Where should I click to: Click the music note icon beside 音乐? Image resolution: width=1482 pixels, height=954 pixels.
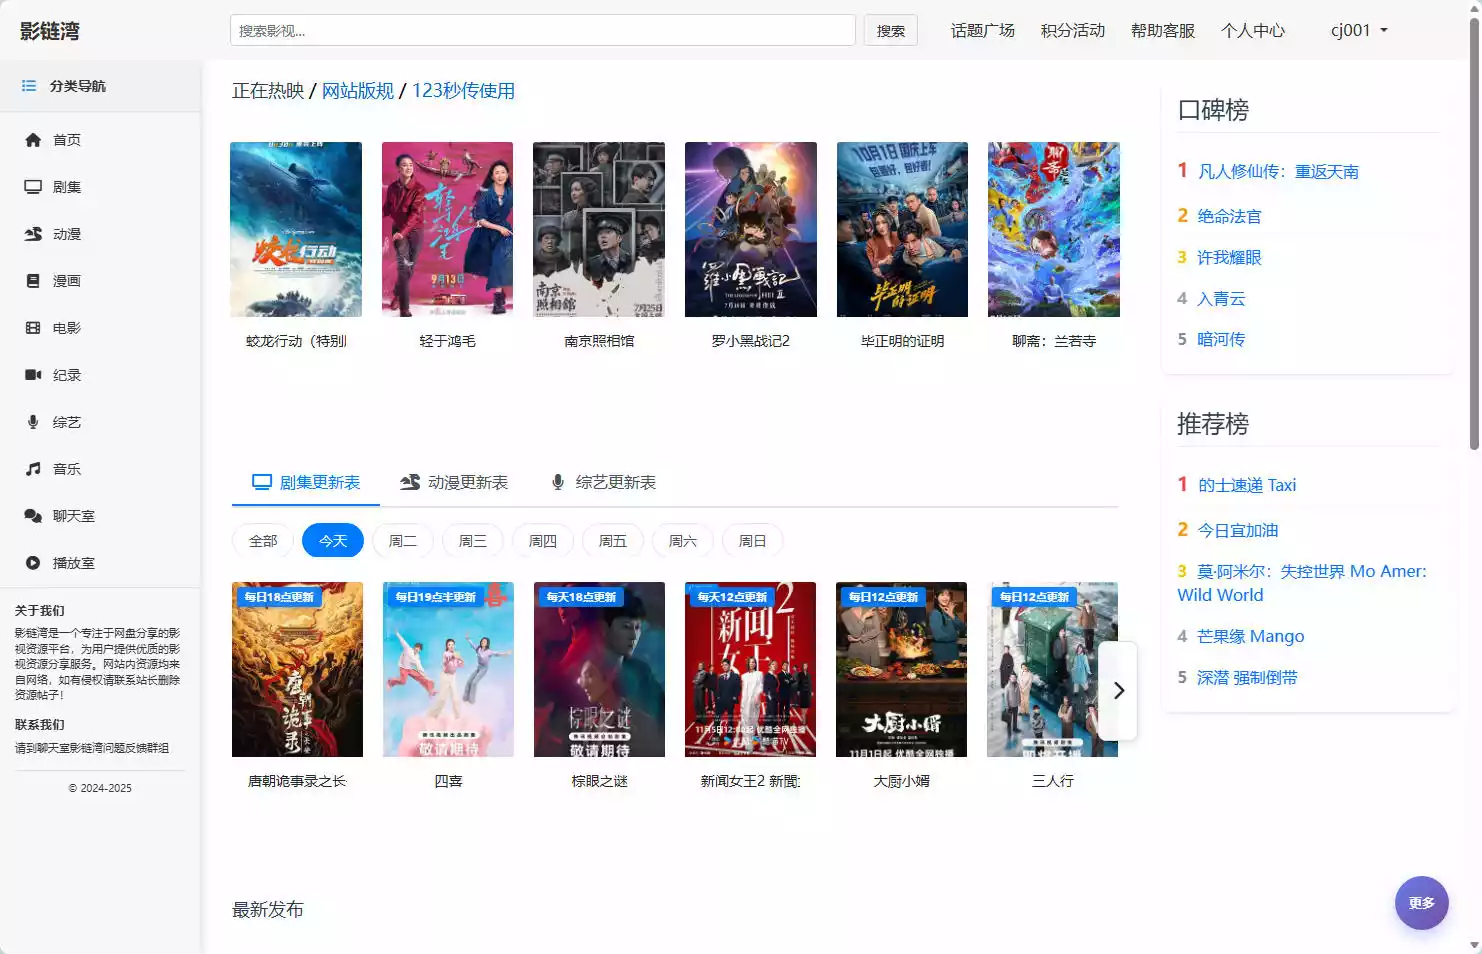(x=33, y=469)
